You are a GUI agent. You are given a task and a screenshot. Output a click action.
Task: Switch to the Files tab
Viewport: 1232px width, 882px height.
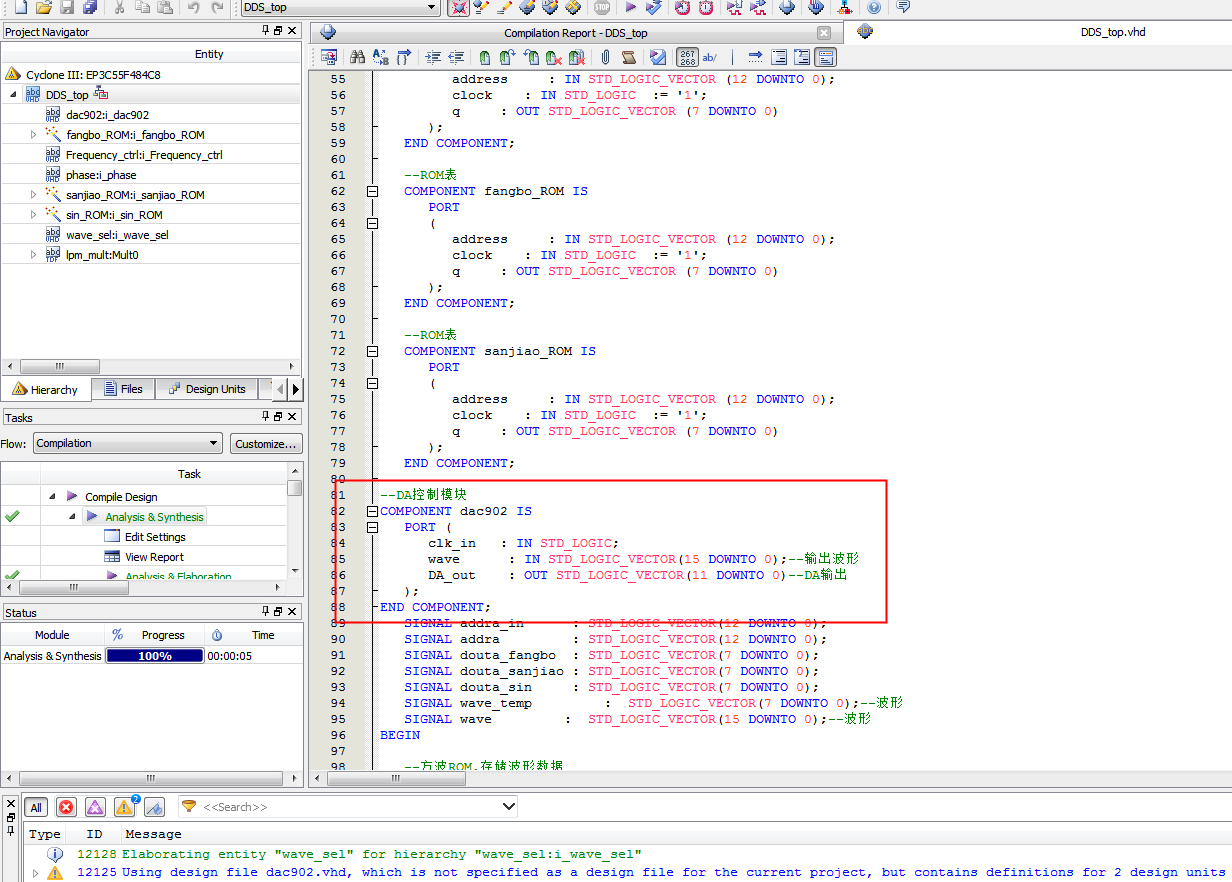coord(122,389)
